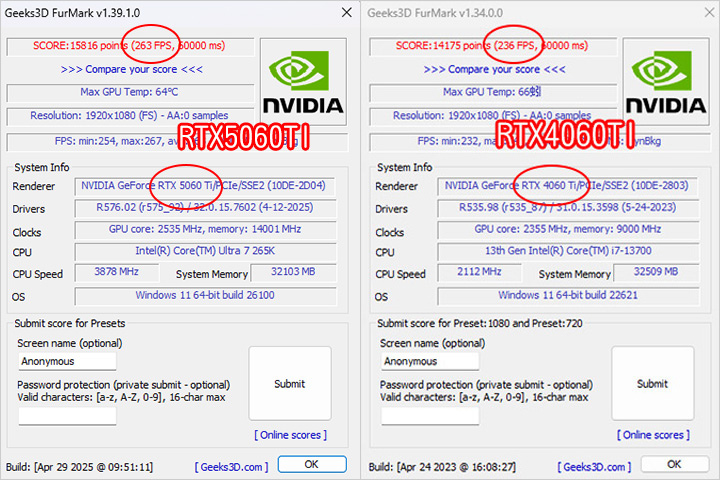The image size is (720, 480).
Task: Click the GPU core: 2355 MHz clocks field
Action: point(568,229)
